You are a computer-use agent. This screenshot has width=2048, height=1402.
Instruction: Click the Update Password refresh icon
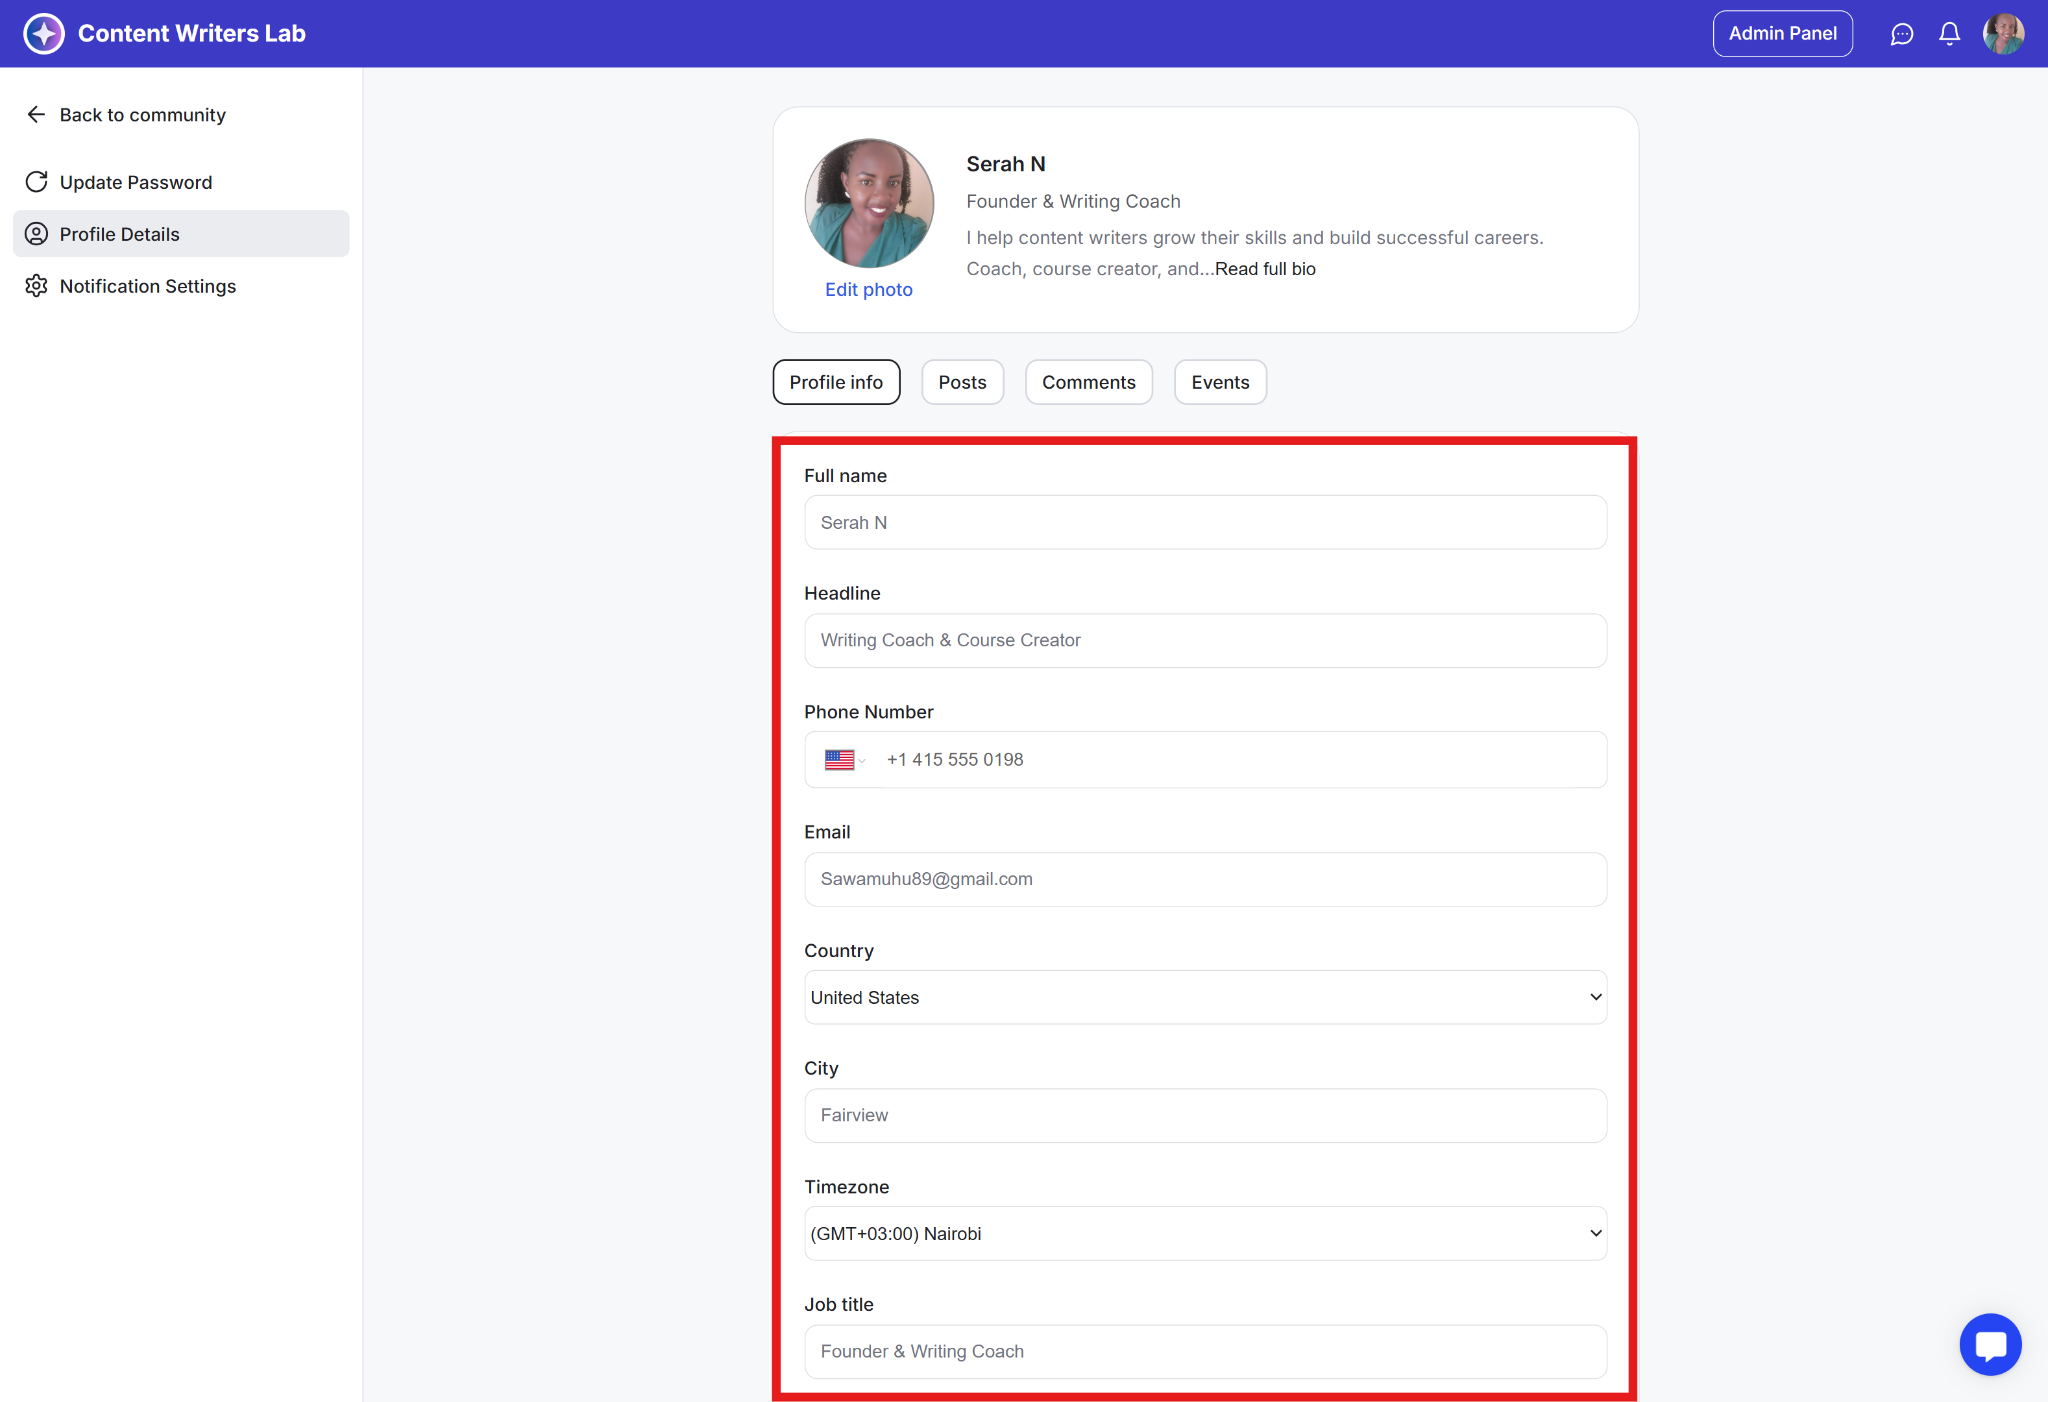pos(36,182)
